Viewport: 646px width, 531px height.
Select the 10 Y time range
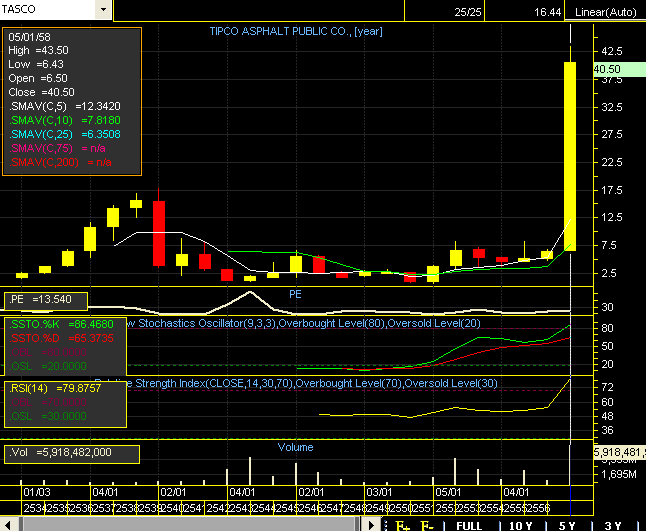click(x=520, y=526)
